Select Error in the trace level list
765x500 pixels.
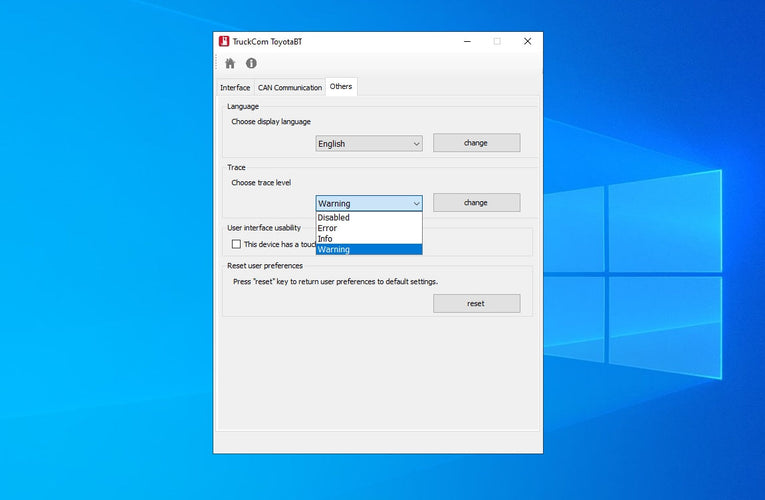tap(328, 228)
